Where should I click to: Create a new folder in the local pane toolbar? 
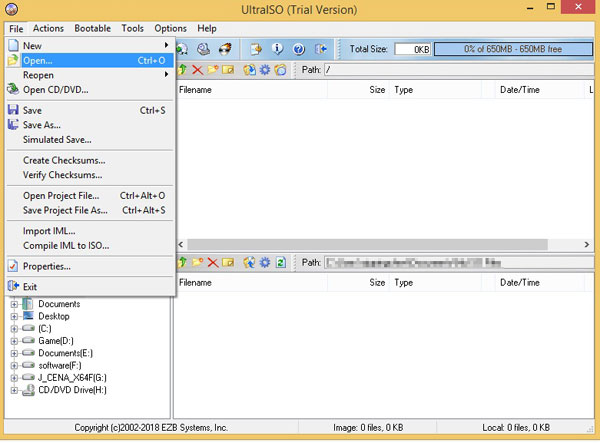(197, 262)
